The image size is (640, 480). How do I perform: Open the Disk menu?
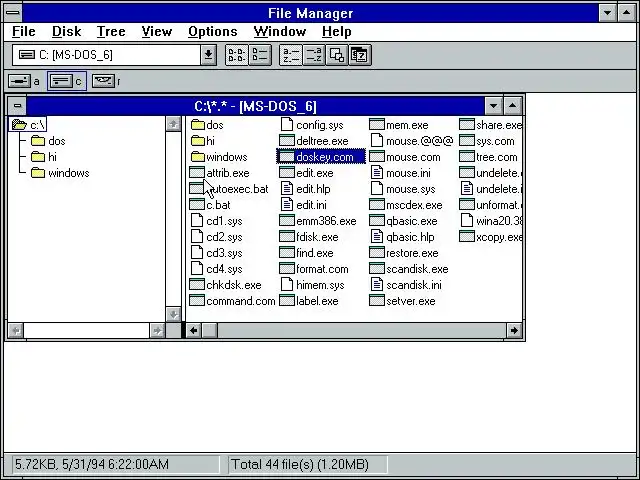point(67,31)
